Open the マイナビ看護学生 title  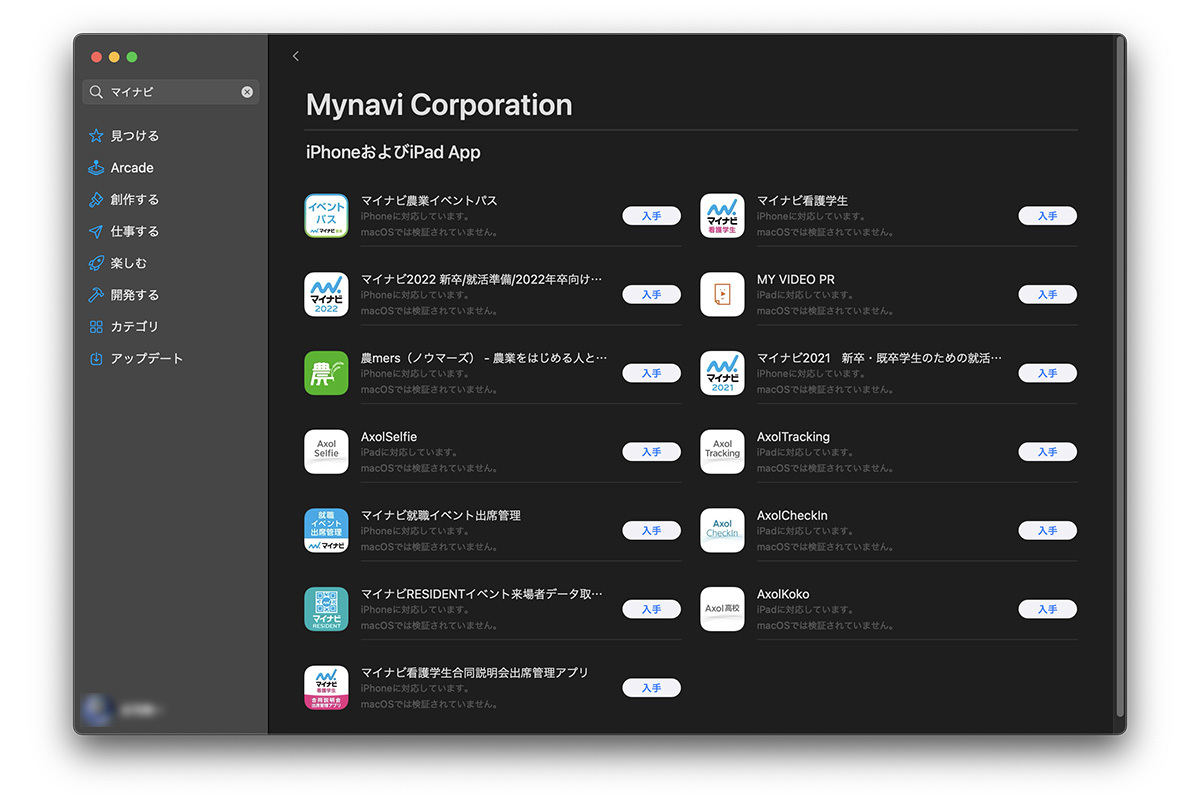tap(802, 201)
